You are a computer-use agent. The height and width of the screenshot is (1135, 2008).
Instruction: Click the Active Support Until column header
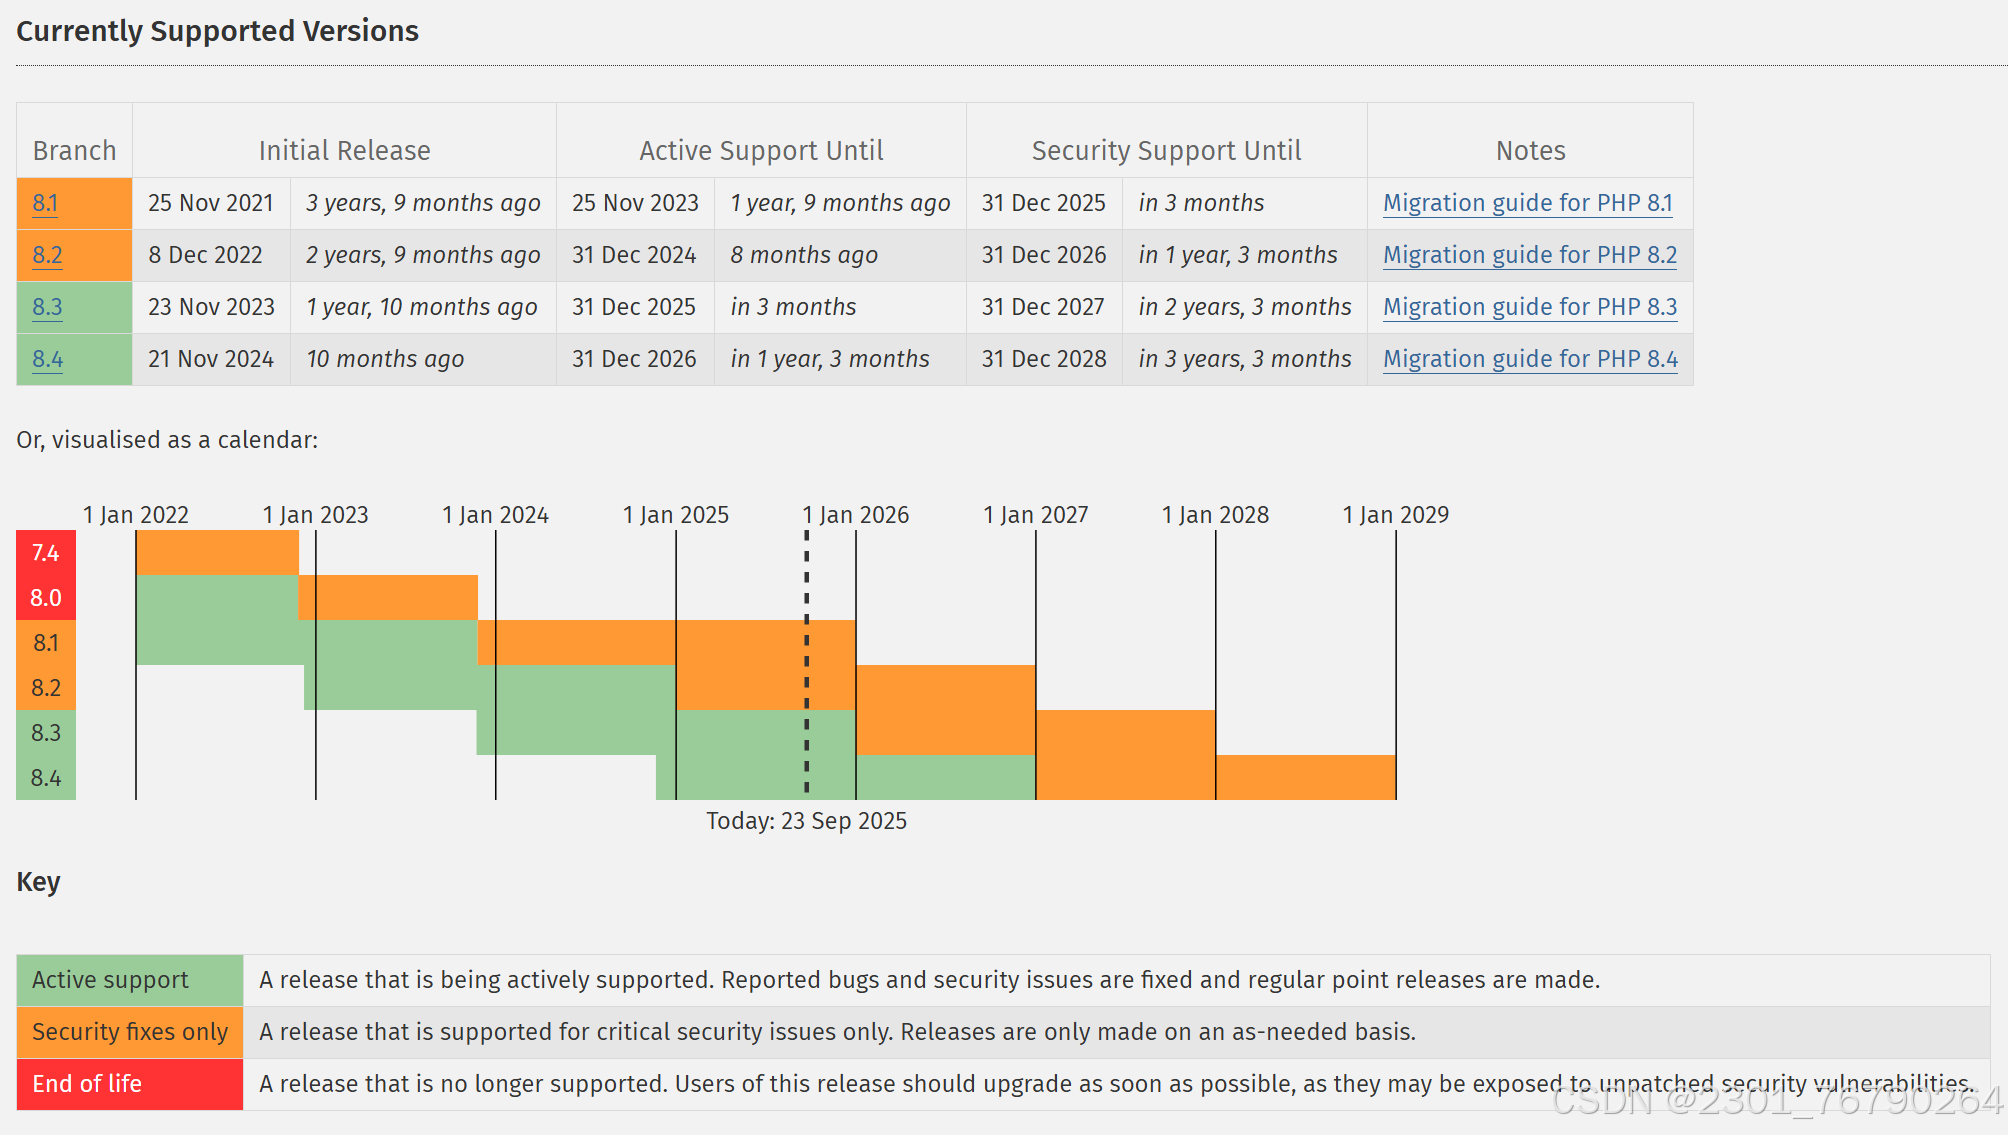[x=761, y=151]
